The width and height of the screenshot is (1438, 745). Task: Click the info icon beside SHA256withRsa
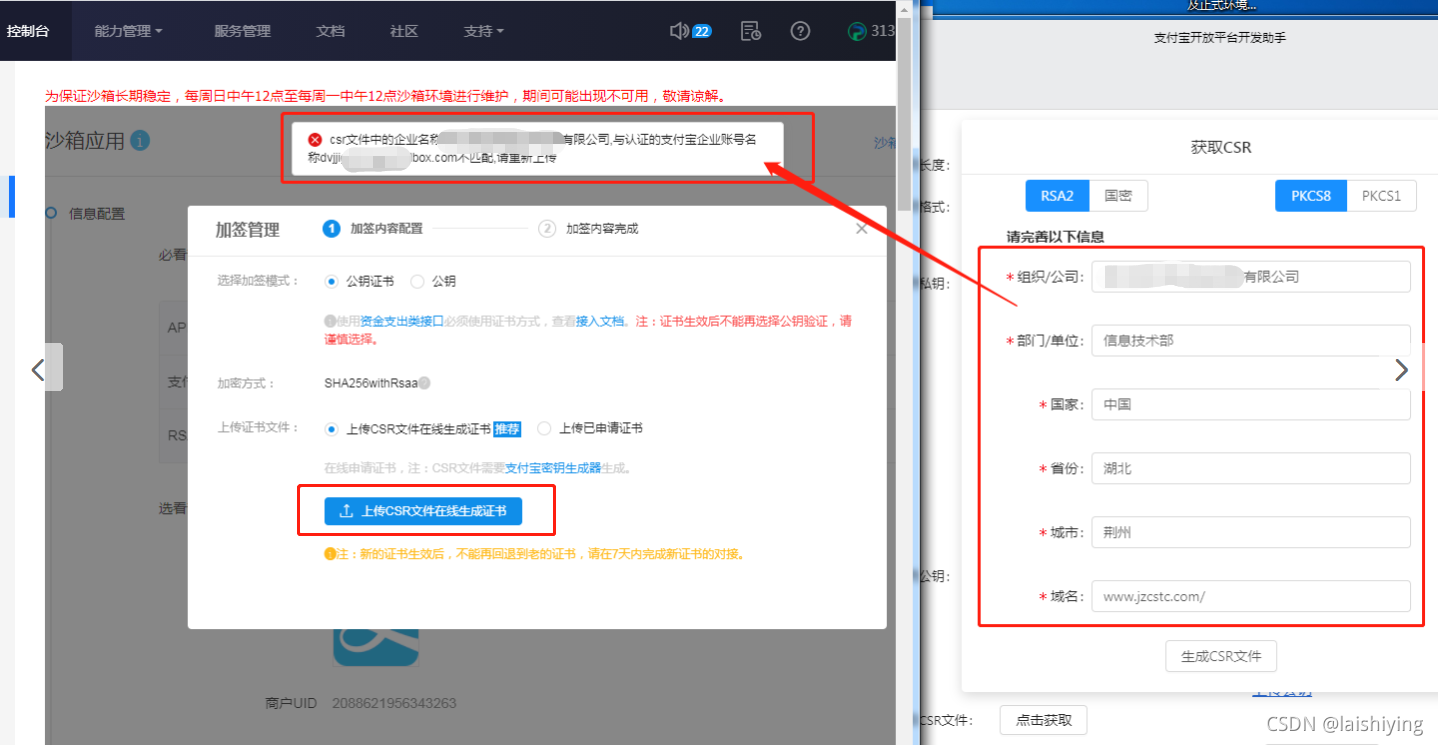click(x=425, y=383)
